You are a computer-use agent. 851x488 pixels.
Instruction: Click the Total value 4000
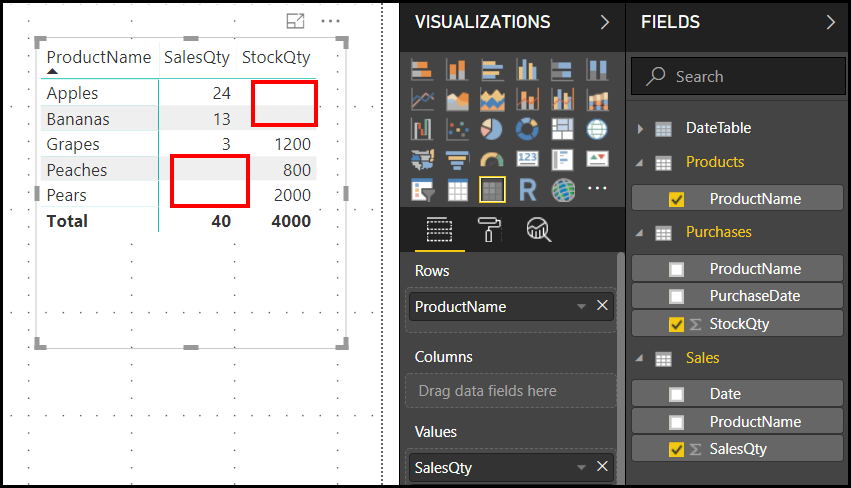[x=291, y=221]
